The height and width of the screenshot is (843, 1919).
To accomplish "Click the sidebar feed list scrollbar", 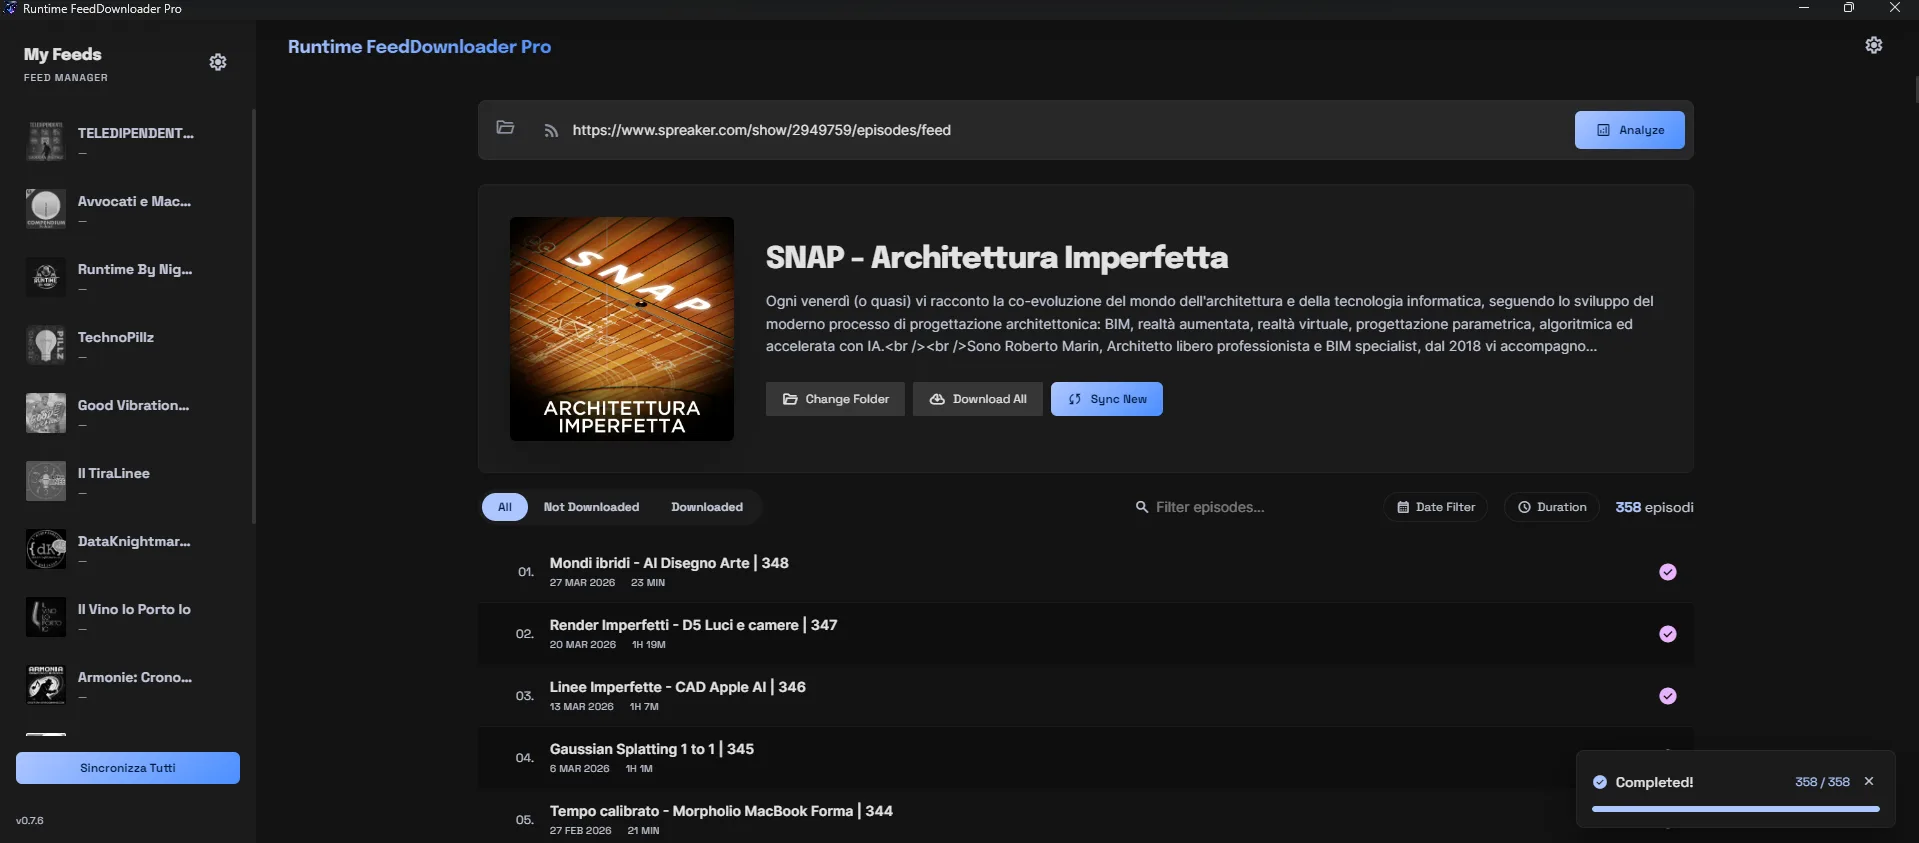I will point(253,316).
